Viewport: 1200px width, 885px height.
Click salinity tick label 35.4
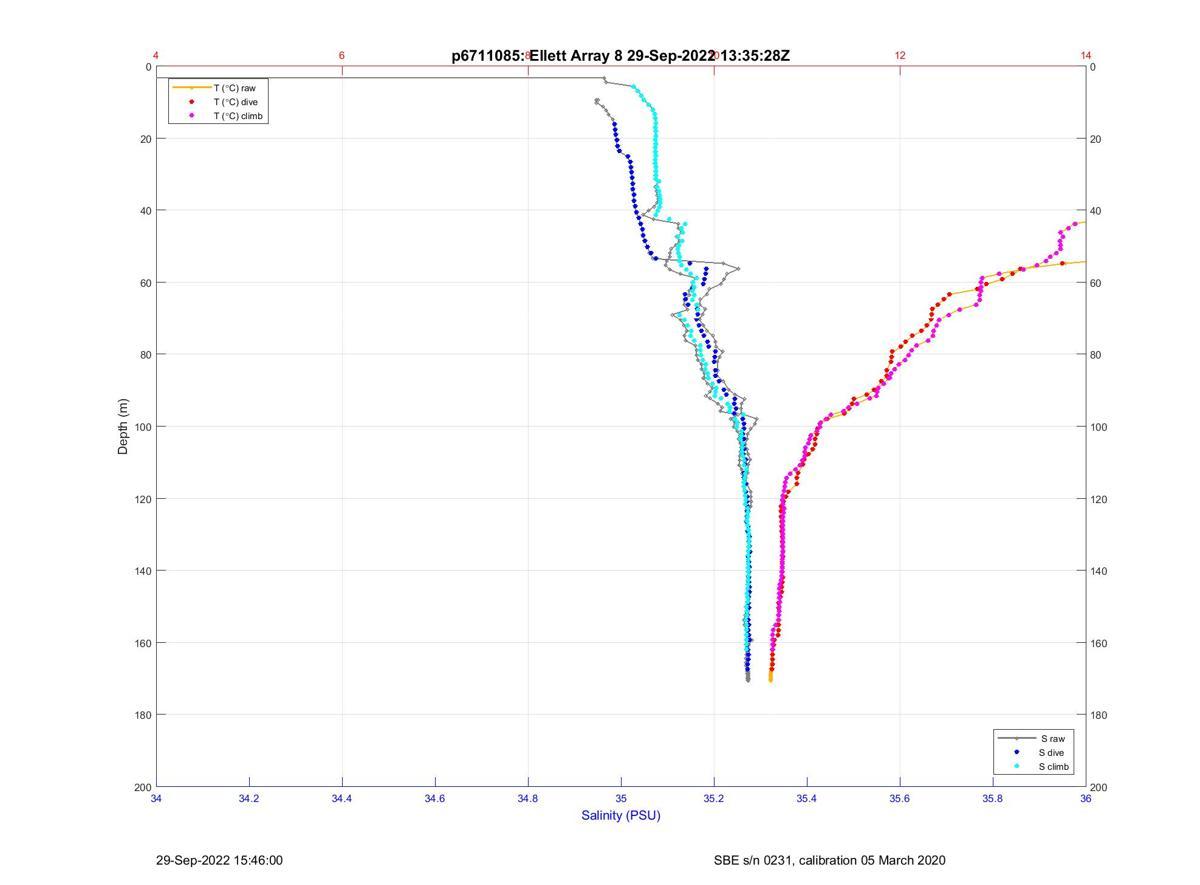click(807, 798)
